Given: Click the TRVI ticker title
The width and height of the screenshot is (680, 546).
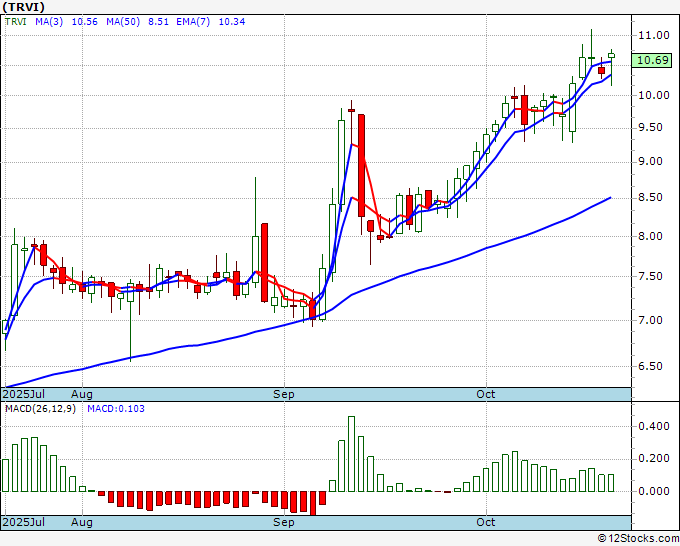Looking at the screenshot, I should [23, 7].
